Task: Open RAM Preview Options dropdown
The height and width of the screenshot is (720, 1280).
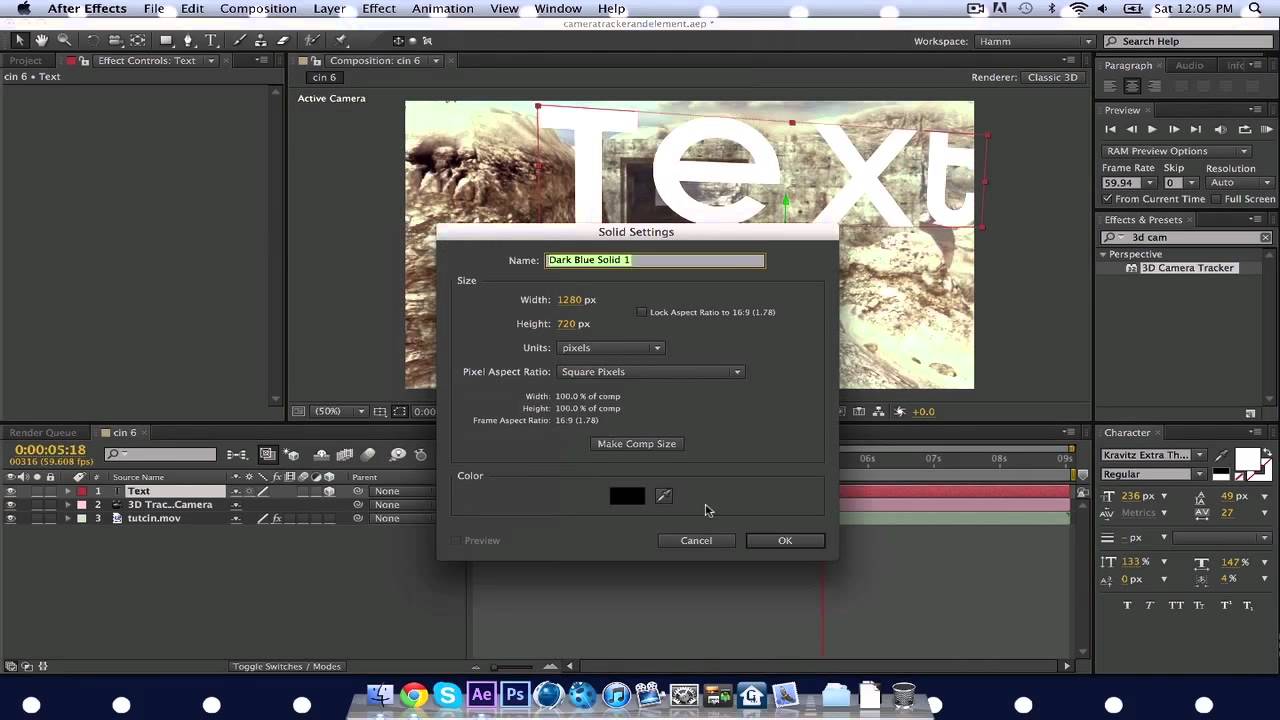Action: pyautogui.click(x=1177, y=151)
